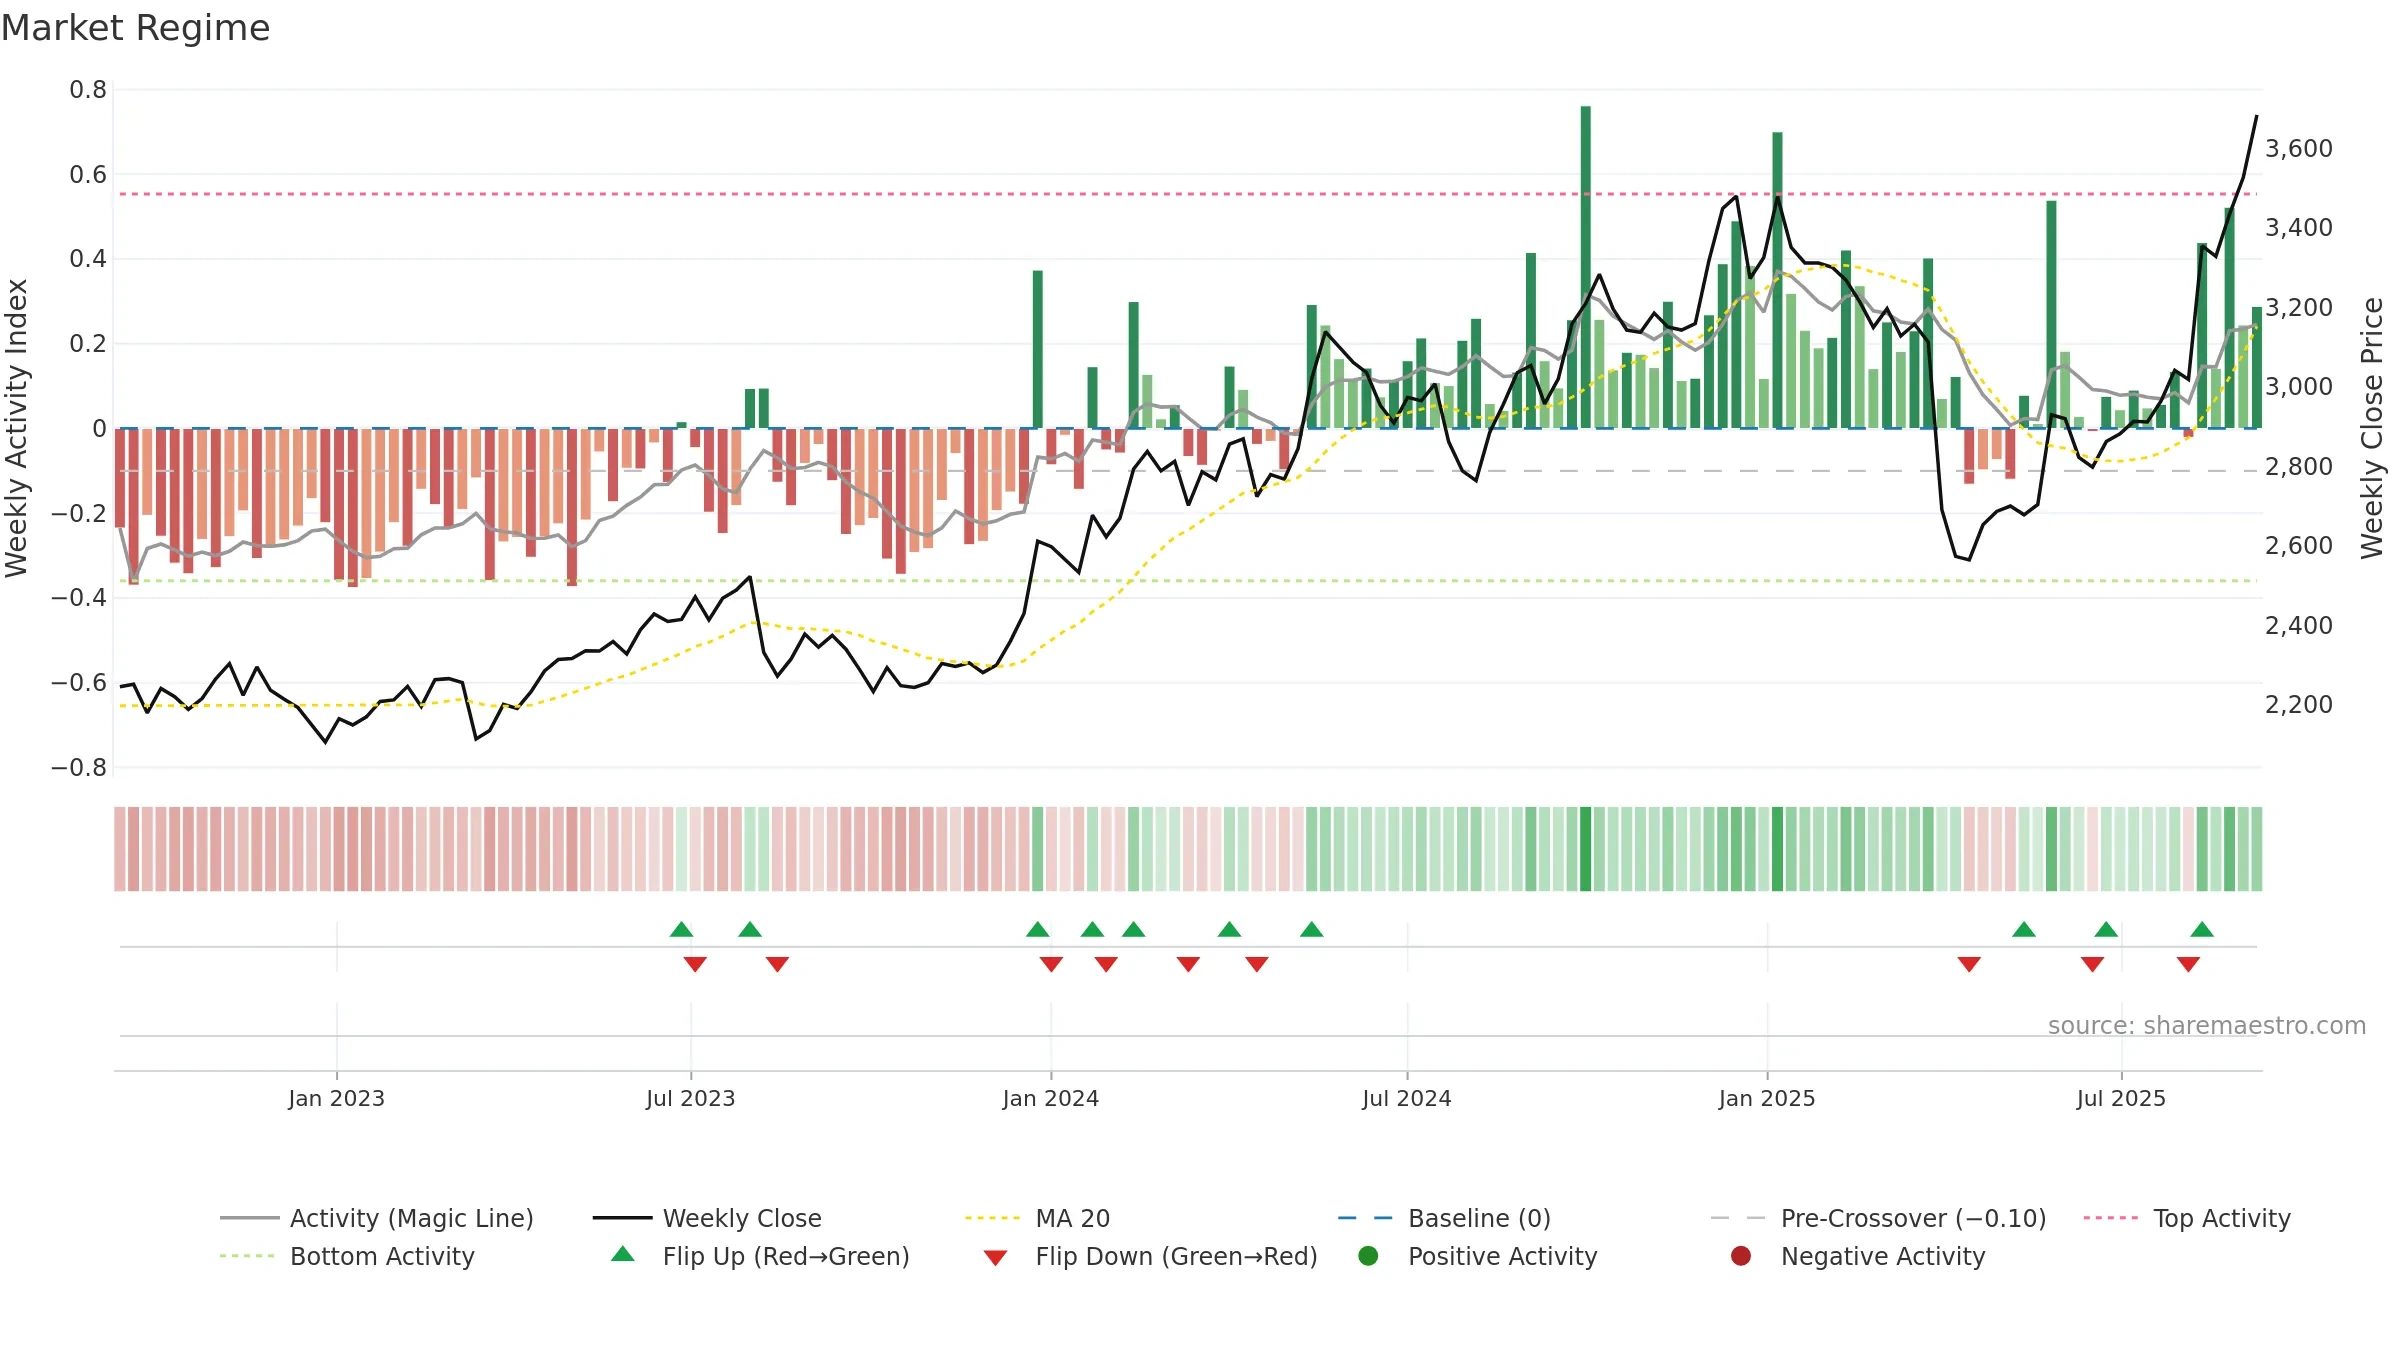Click the 3,600 price axis label
The image size is (2400, 1350).
2298,148
